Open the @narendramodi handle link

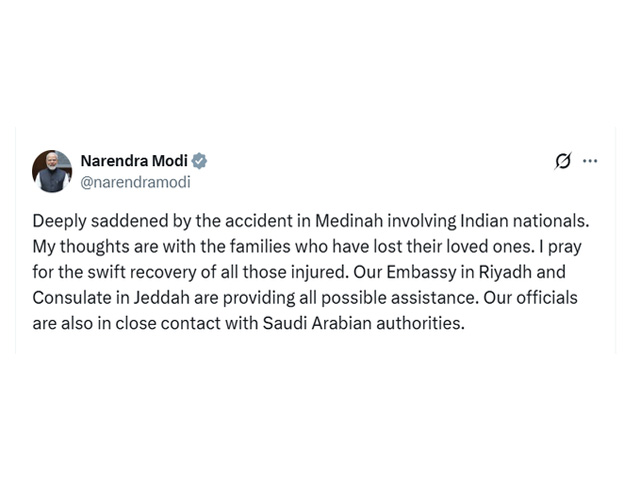[135, 182]
